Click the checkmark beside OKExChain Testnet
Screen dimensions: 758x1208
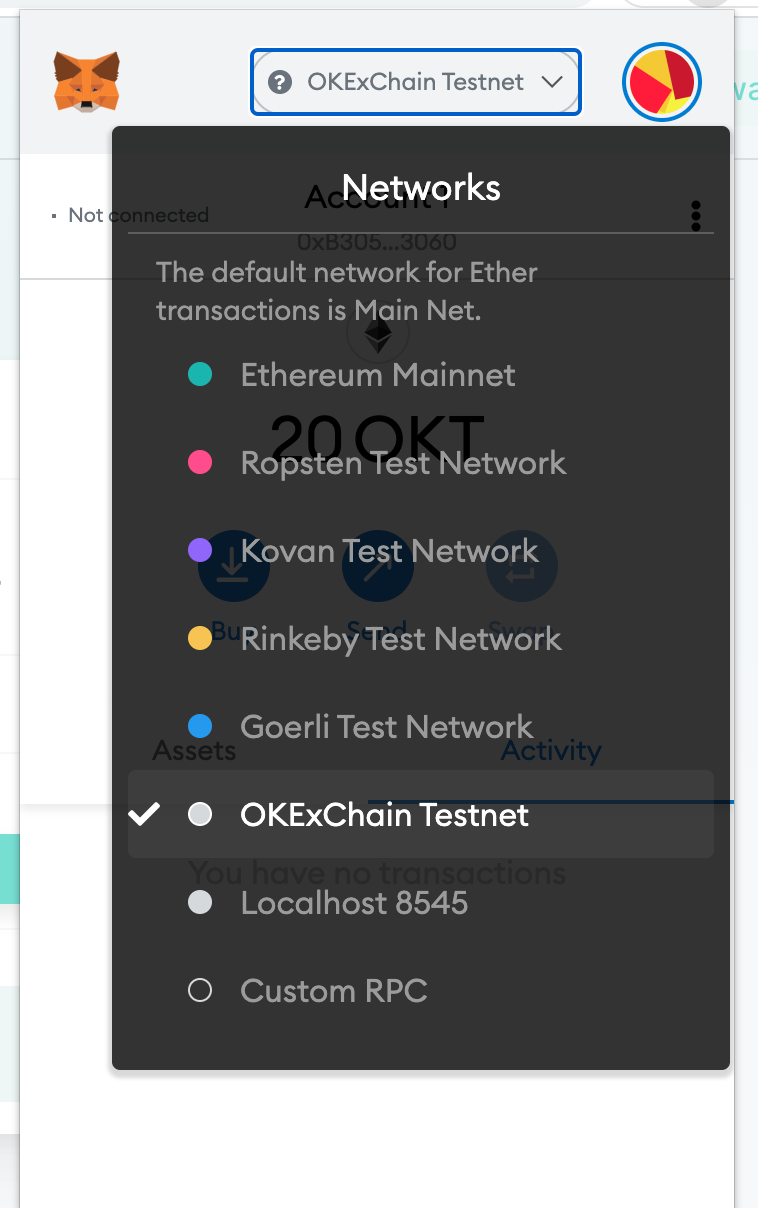coord(145,815)
